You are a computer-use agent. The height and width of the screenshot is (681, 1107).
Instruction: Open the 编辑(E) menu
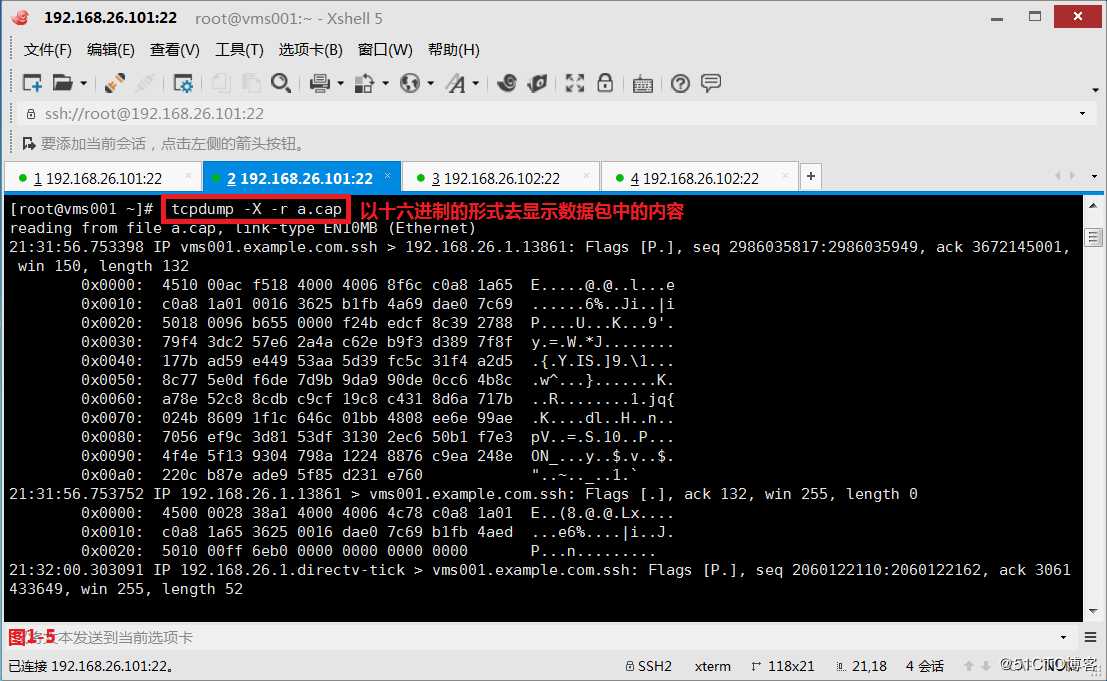111,49
